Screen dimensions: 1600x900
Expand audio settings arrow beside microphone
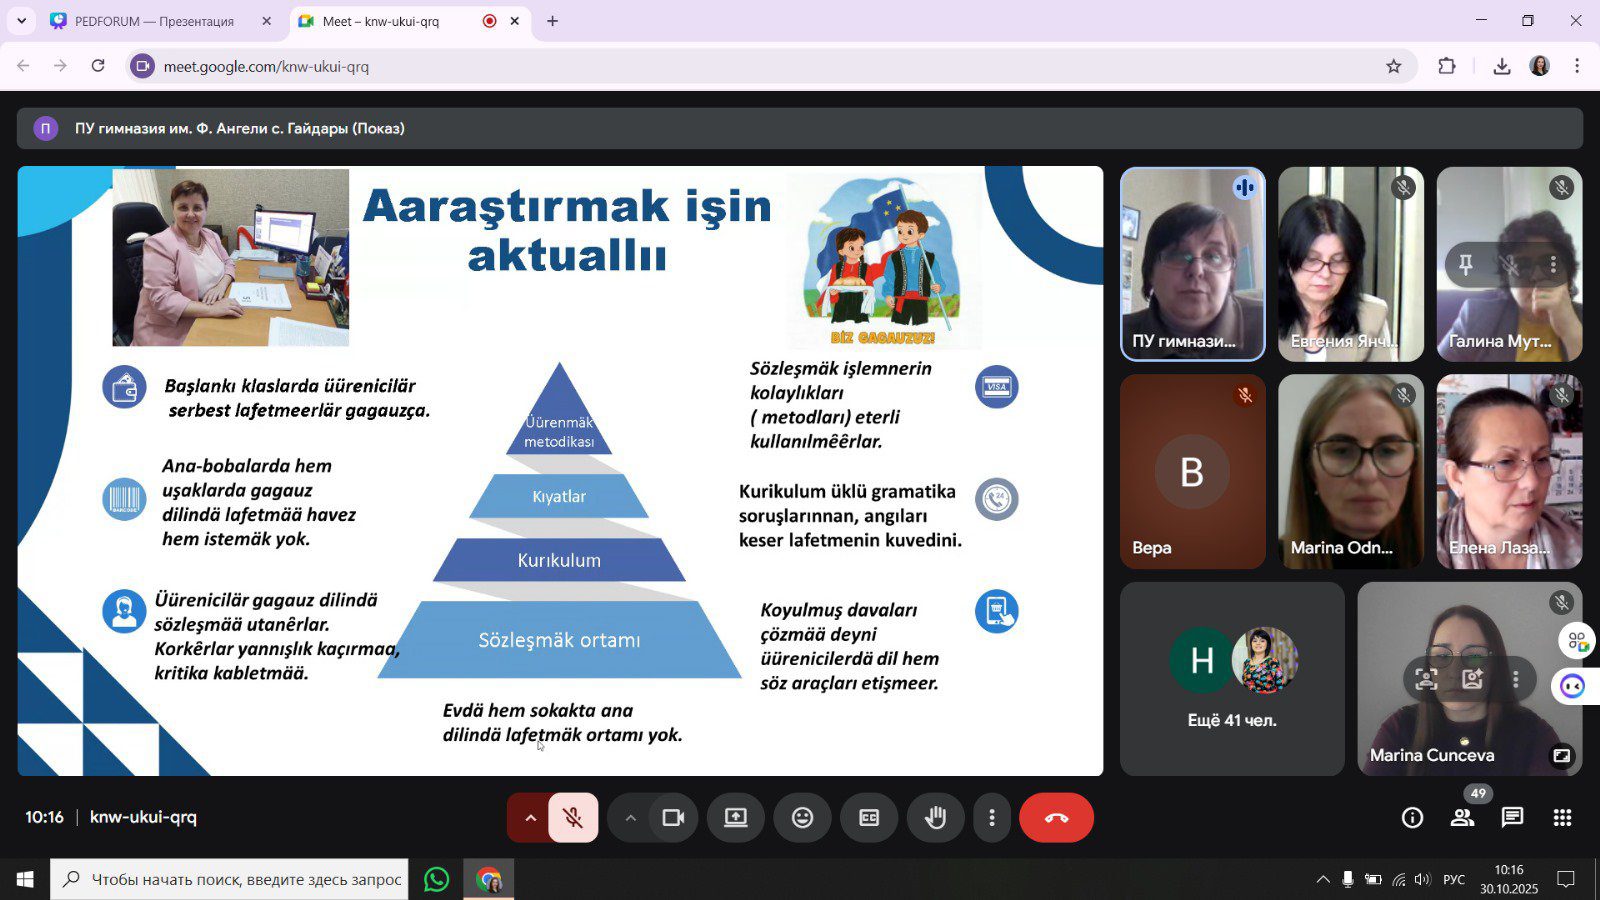(x=530, y=818)
